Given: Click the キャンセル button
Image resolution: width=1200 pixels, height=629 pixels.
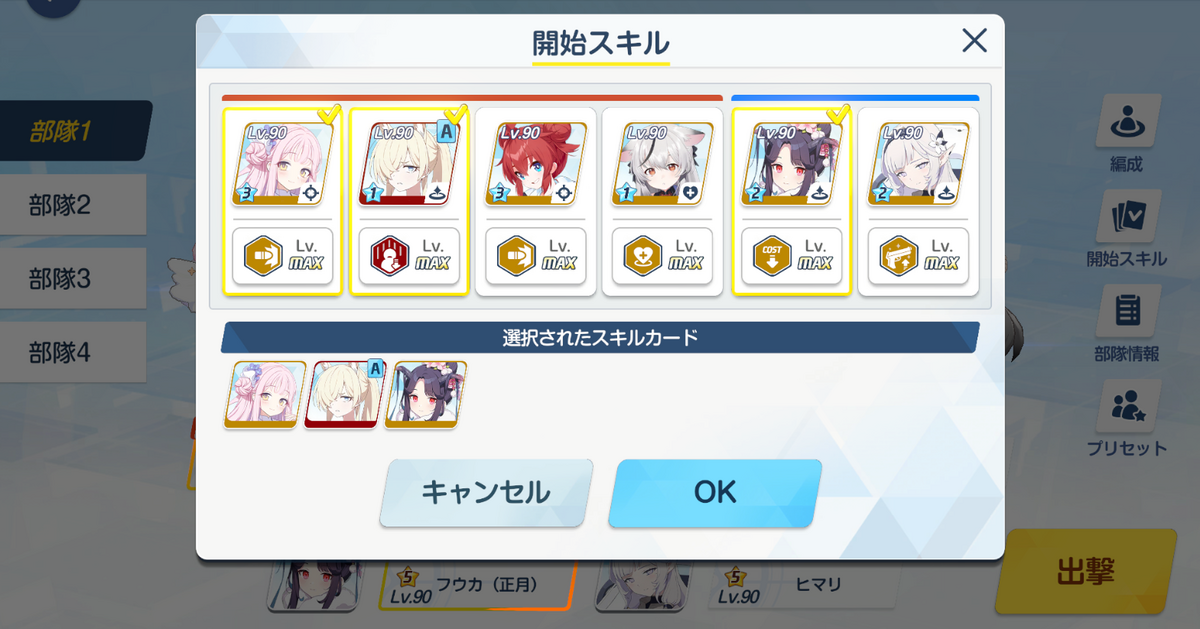Looking at the screenshot, I should [x=486, y=493].
